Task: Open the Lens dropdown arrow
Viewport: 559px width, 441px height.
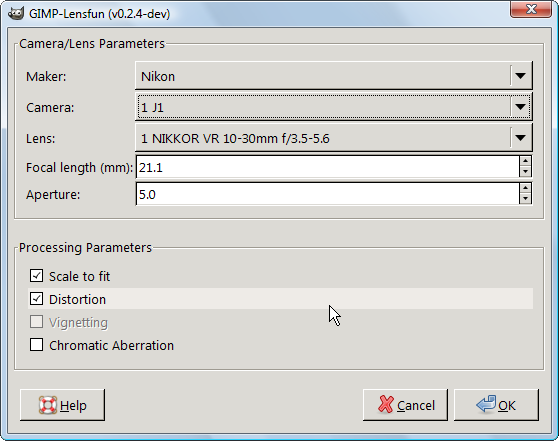Action: coord(520,138)
